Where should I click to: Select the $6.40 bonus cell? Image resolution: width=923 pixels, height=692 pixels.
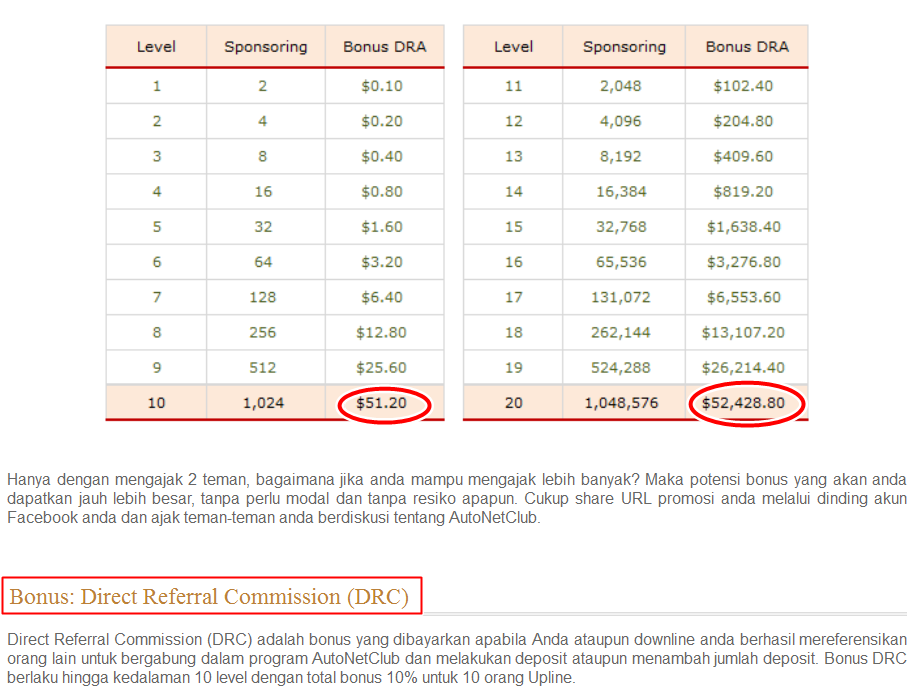tap(382, 297)
